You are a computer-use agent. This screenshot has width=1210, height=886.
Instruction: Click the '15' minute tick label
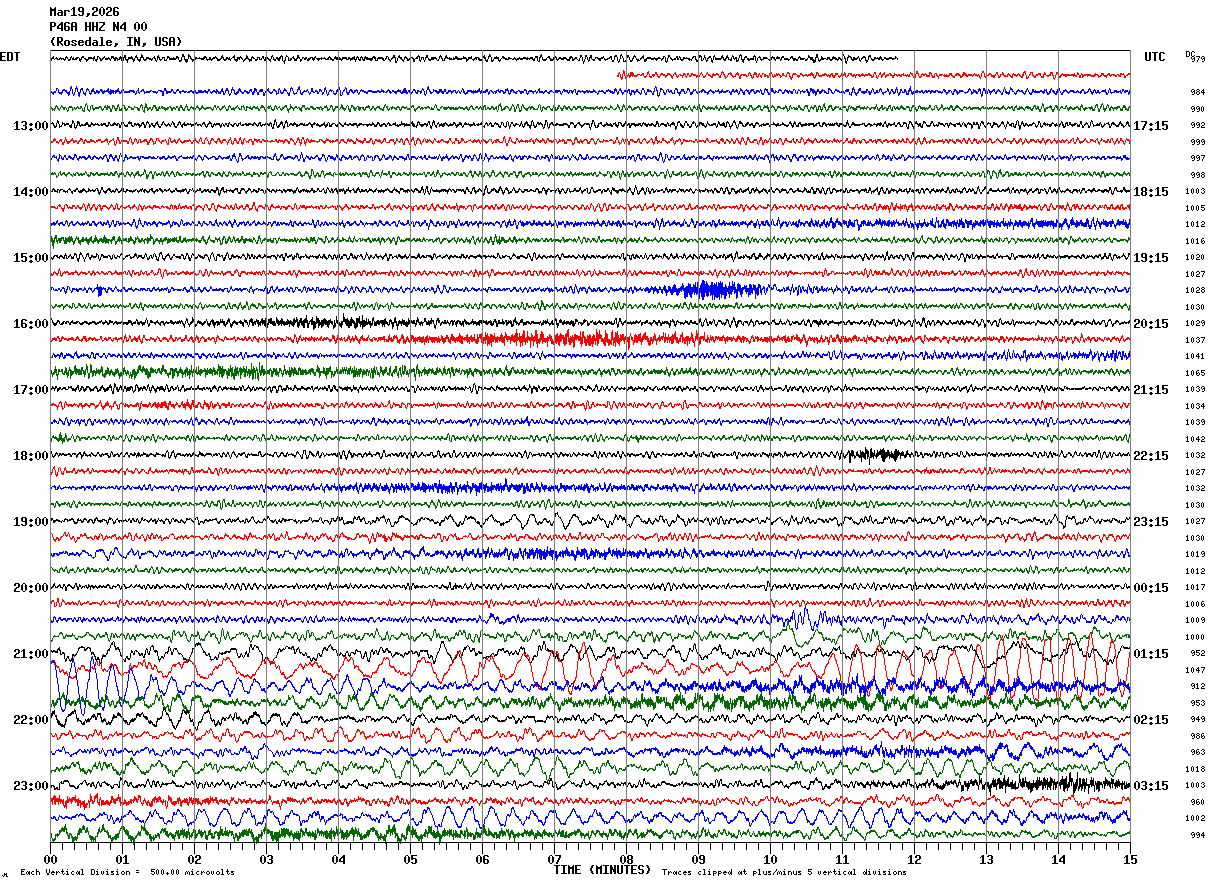coord(1130,859)
